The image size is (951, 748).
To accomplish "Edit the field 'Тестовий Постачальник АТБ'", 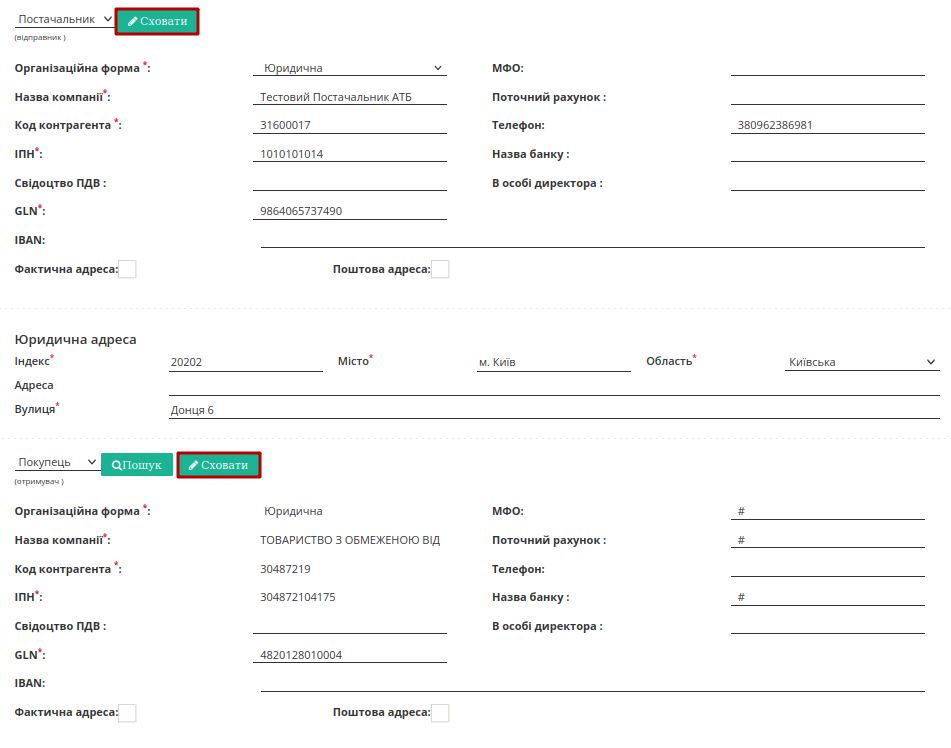I will point(350,97).
